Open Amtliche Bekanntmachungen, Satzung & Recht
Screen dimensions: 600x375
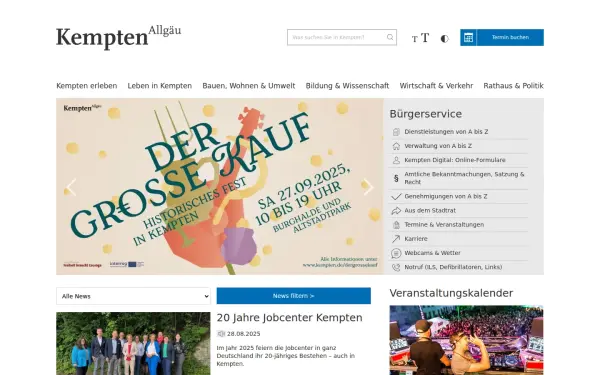click(x=464, y=178)
